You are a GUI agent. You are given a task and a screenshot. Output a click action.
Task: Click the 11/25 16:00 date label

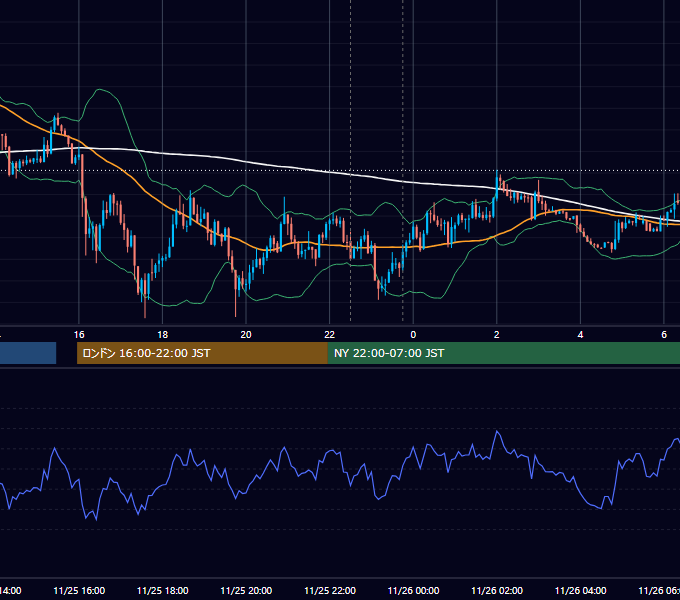[x=79, y=590]
